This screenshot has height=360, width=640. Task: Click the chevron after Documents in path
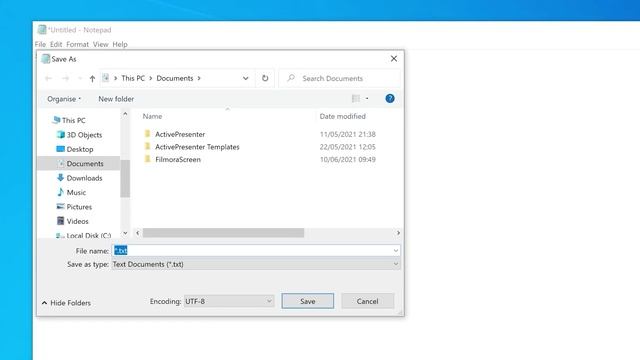point(199,78)
